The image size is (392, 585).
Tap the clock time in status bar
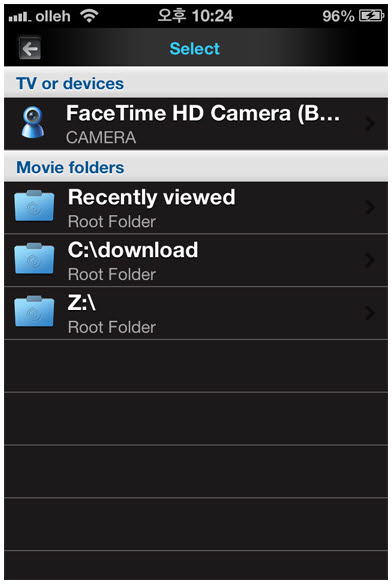point(195,16)
